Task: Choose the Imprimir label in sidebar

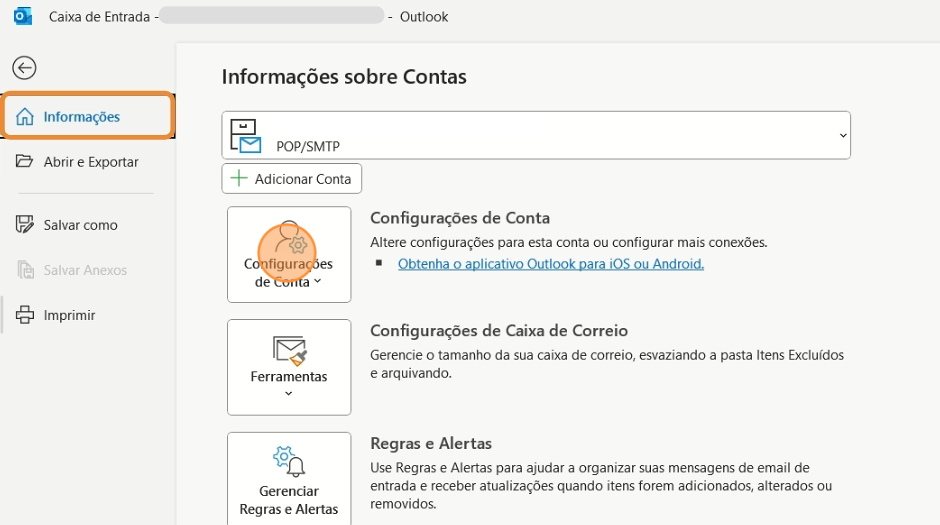Action: (69, 315)
